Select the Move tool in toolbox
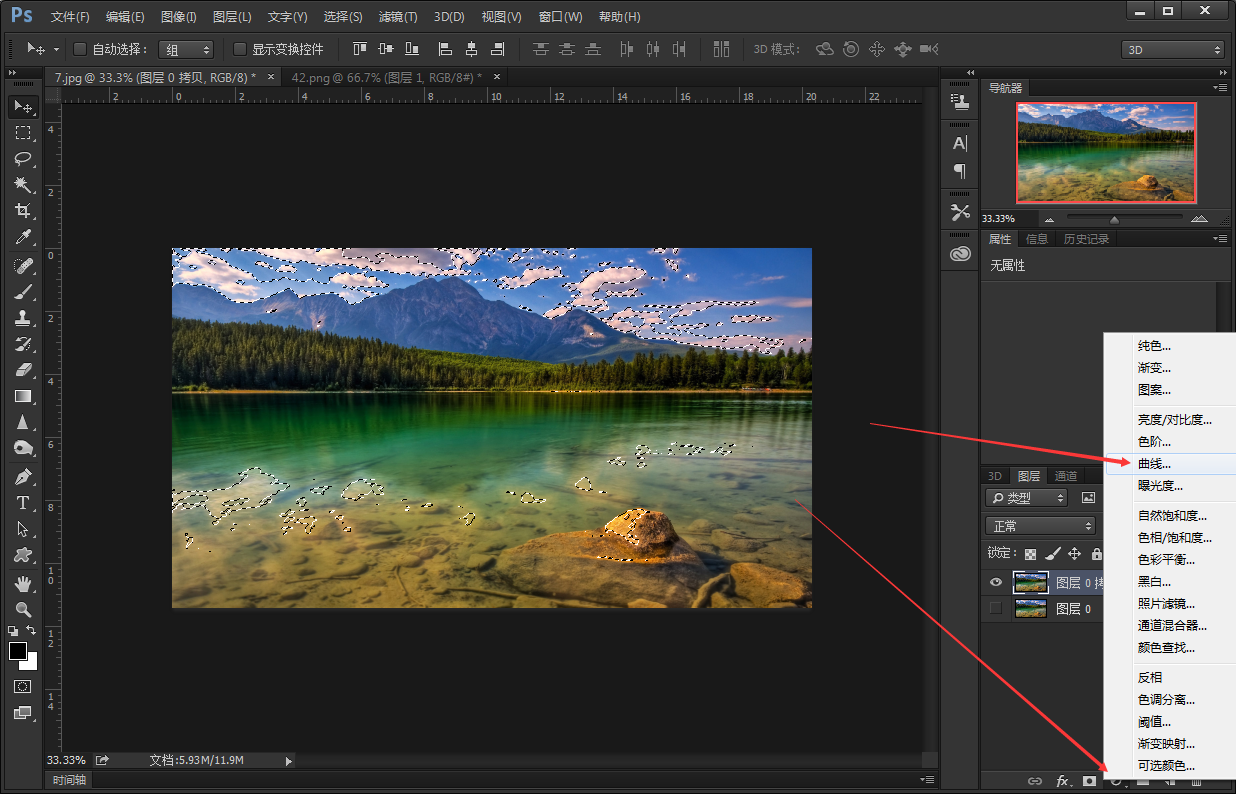Screen dimensions: 1236x794 pyautogui.click(x=23, y=106)
